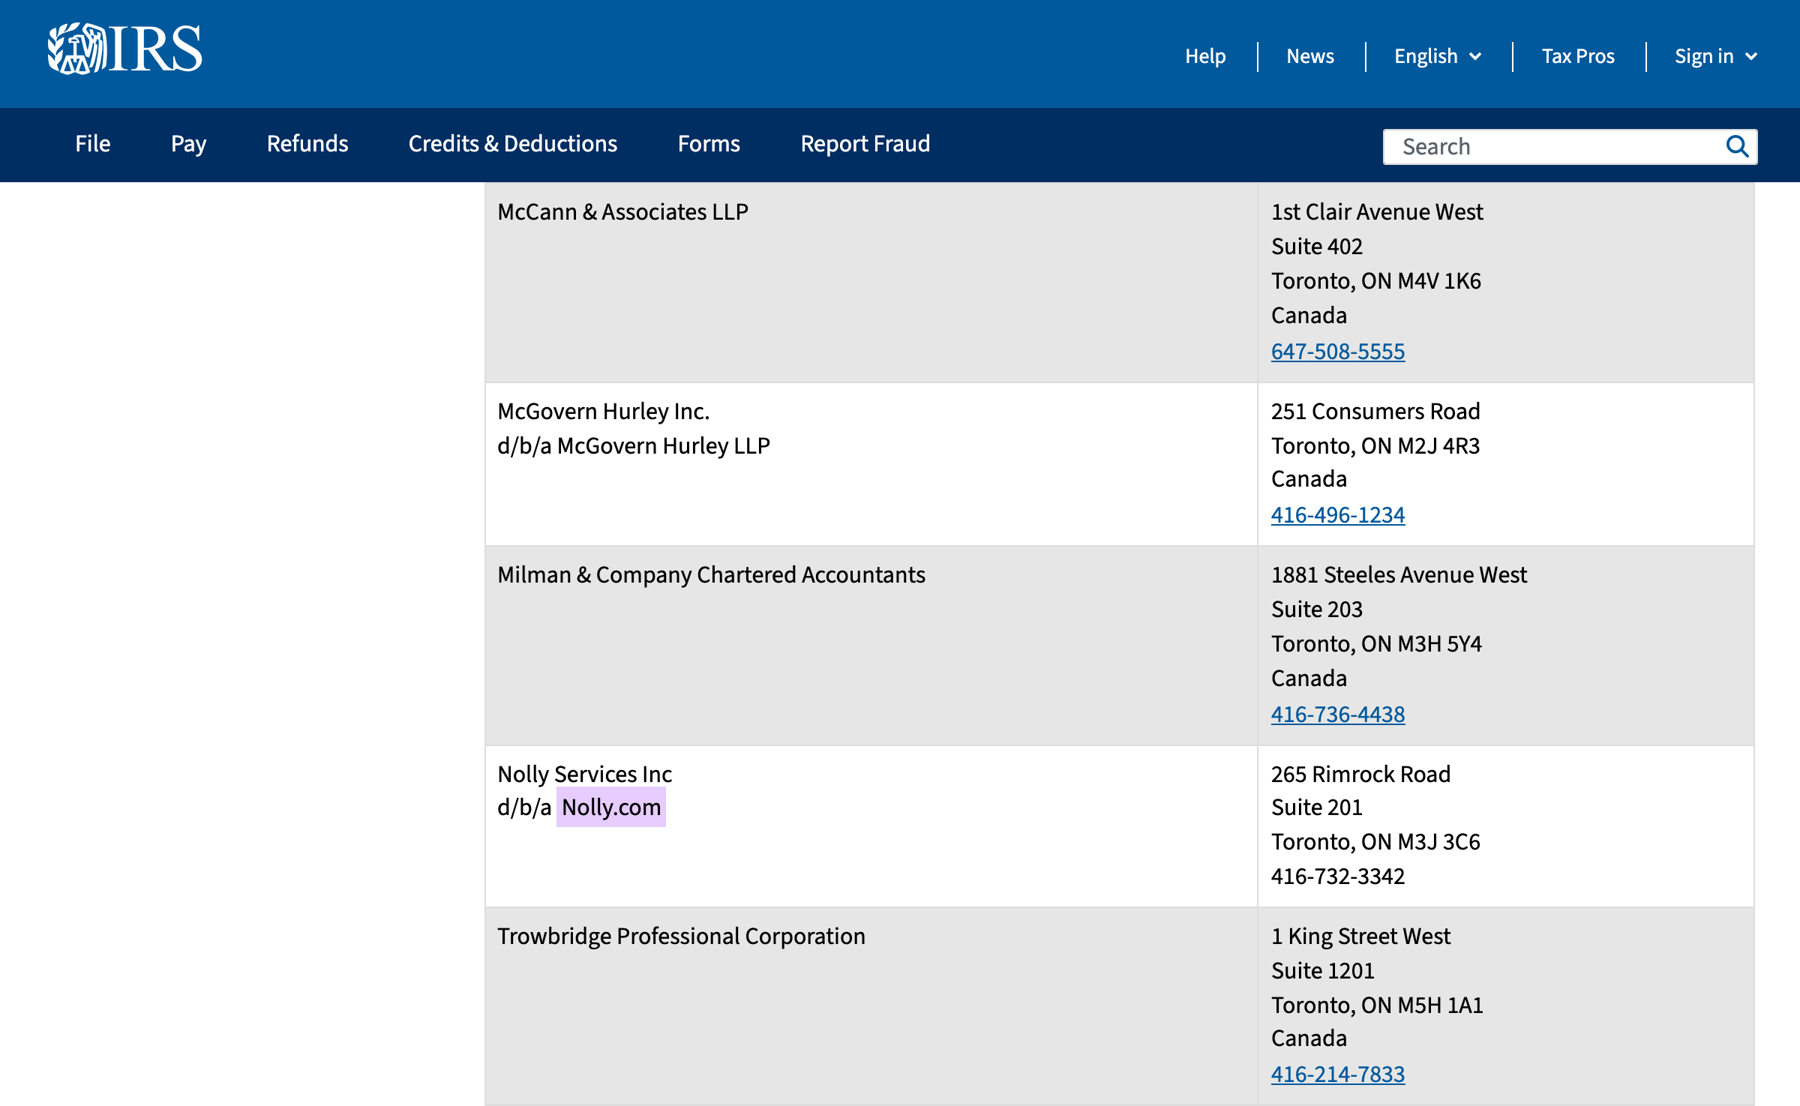Screen dimensions: 1800x1106
Task: Go to the News page
Action: pyautogui.click(x=1310, y=56)
